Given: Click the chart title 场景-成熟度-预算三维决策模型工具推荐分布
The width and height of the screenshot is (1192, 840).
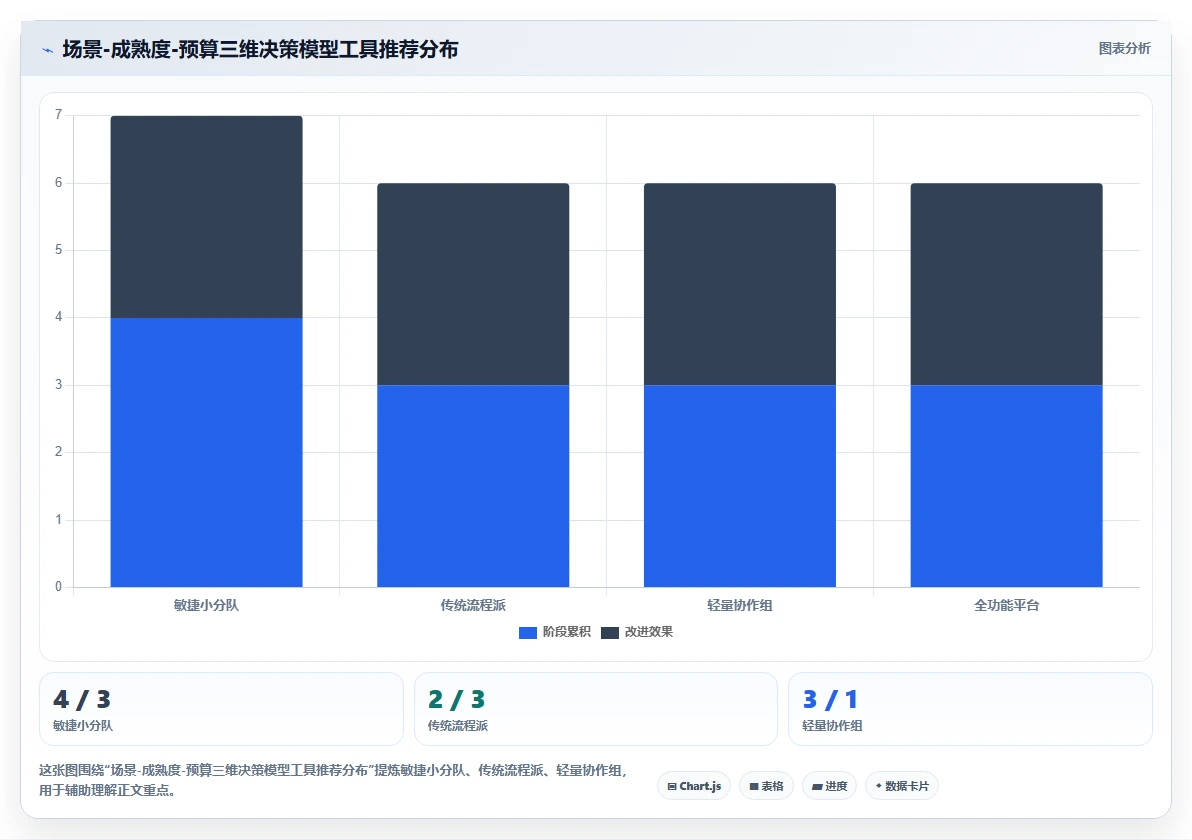Looking at the screenshot, I should [260, 49].
